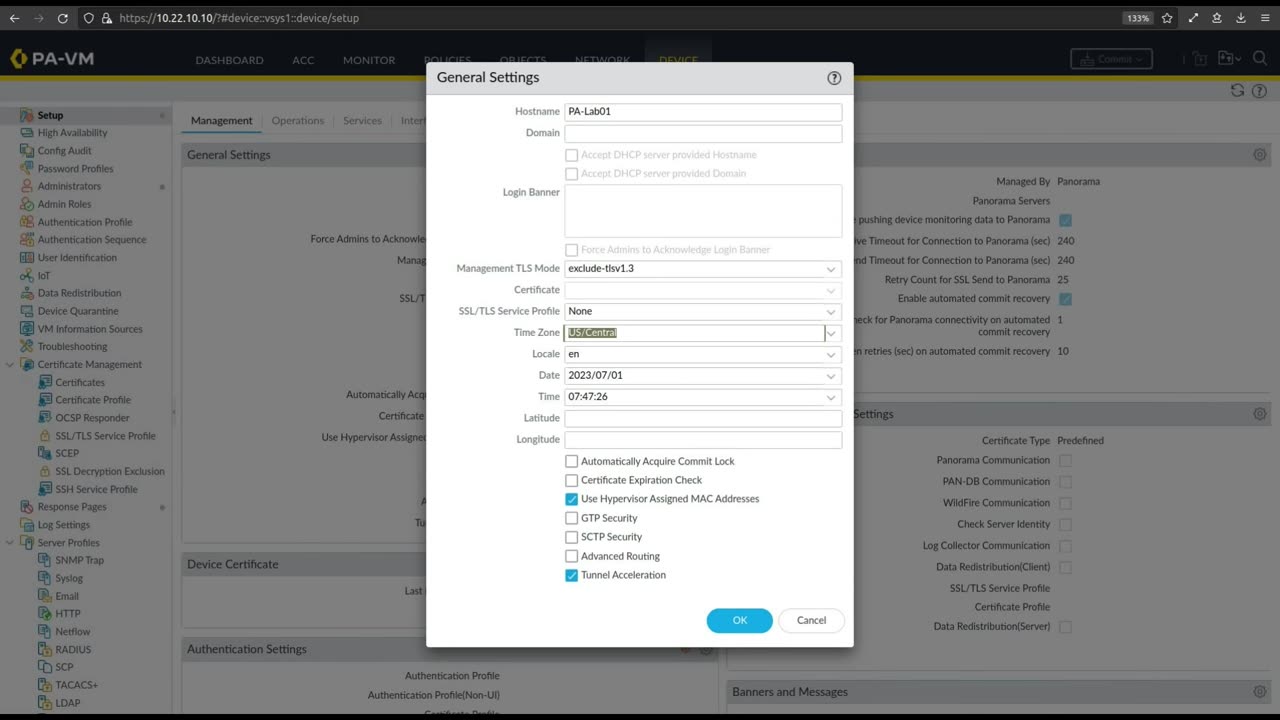Viewport: 1280px width, 720px height.
Task: Enable Advanced Routing checkbox
Action: 572,556
